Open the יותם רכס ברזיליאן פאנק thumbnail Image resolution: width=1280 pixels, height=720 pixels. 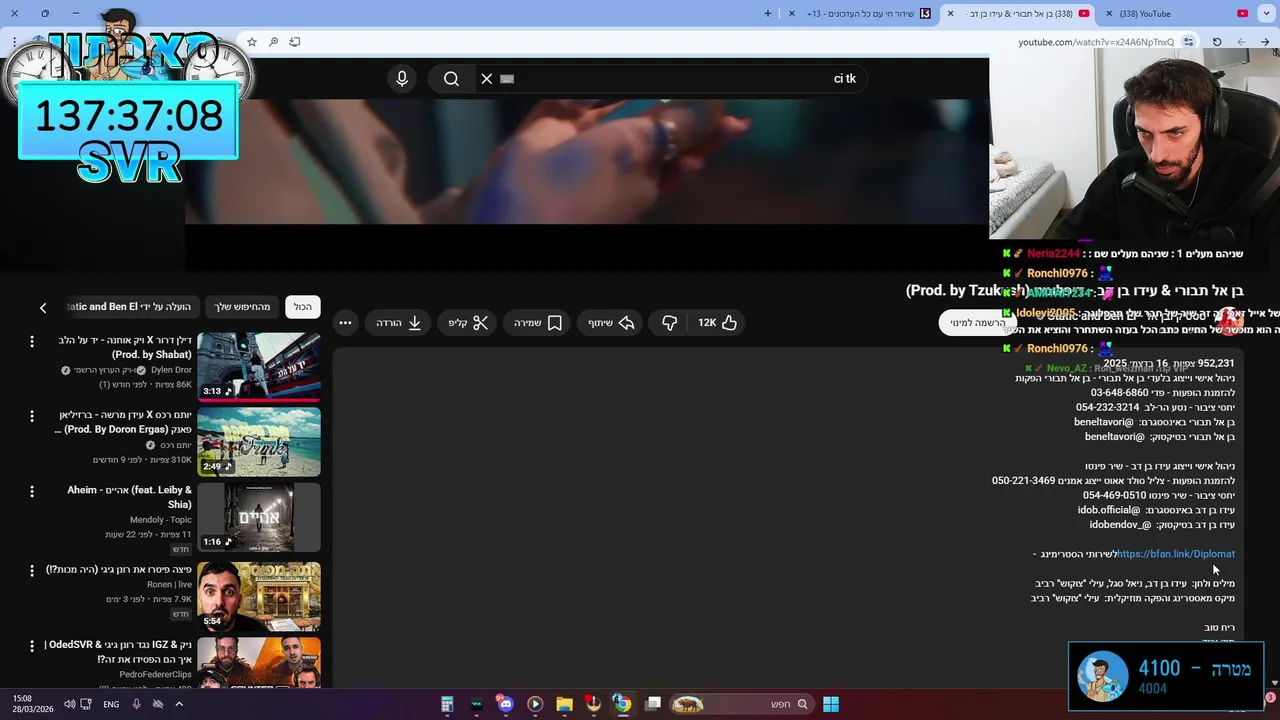click(x=259, y=442)
